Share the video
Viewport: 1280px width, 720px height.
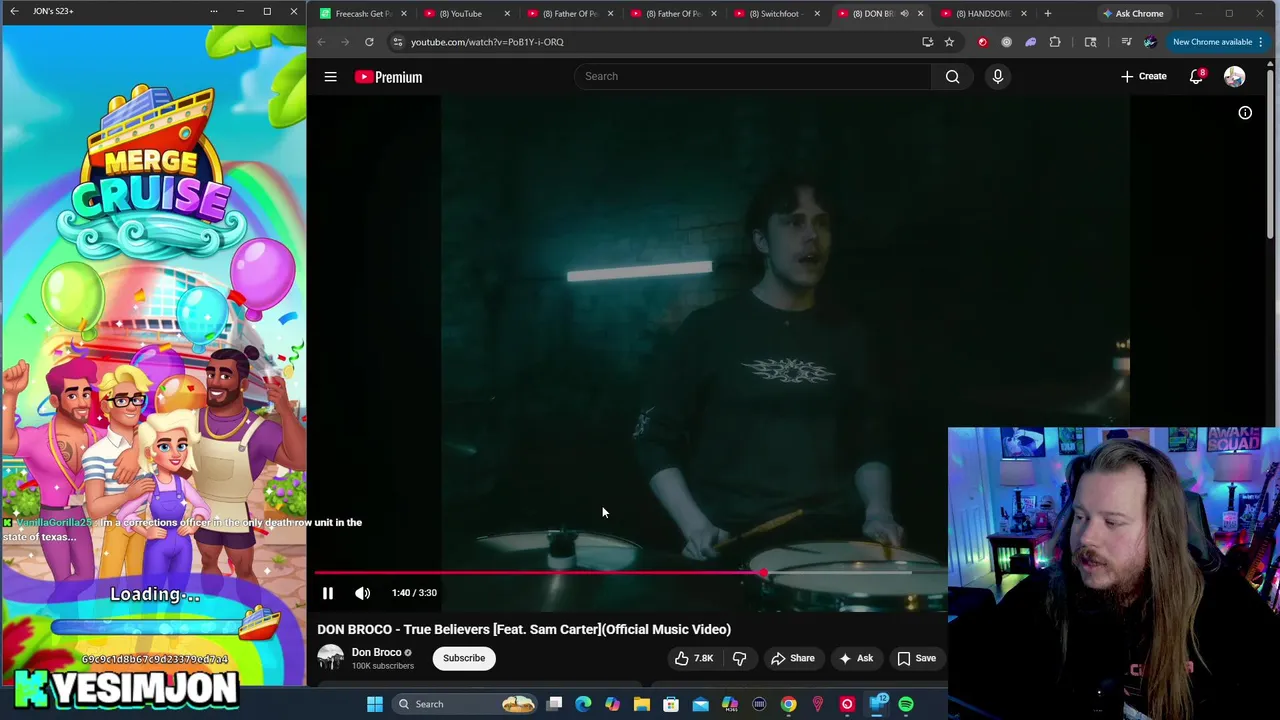tap(792, 658)
